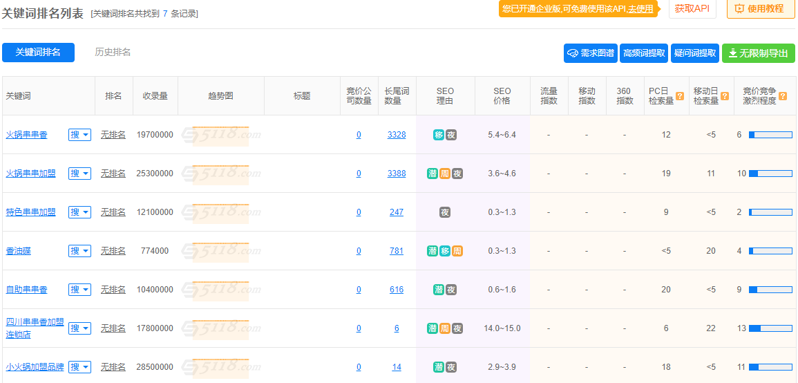Click the 潜 badge in 小火锅加盟品牌 row

tap(439, 367)
